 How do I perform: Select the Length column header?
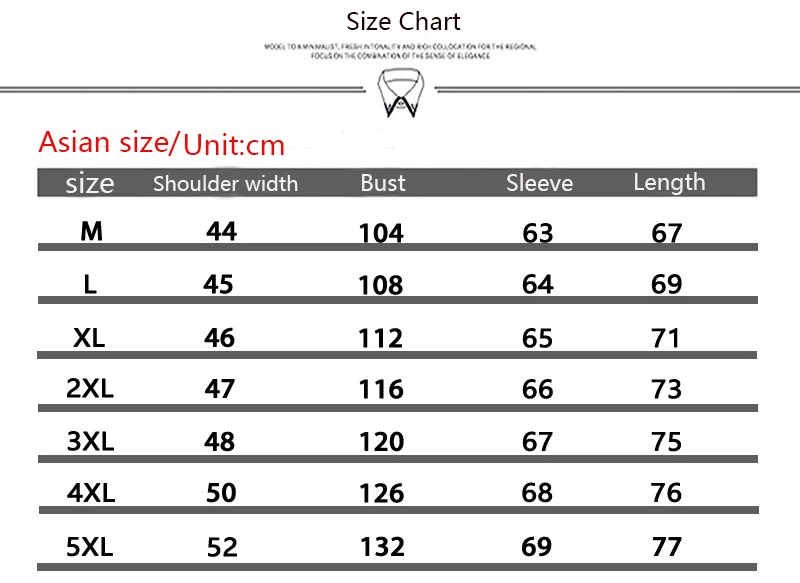coord(669,182)
